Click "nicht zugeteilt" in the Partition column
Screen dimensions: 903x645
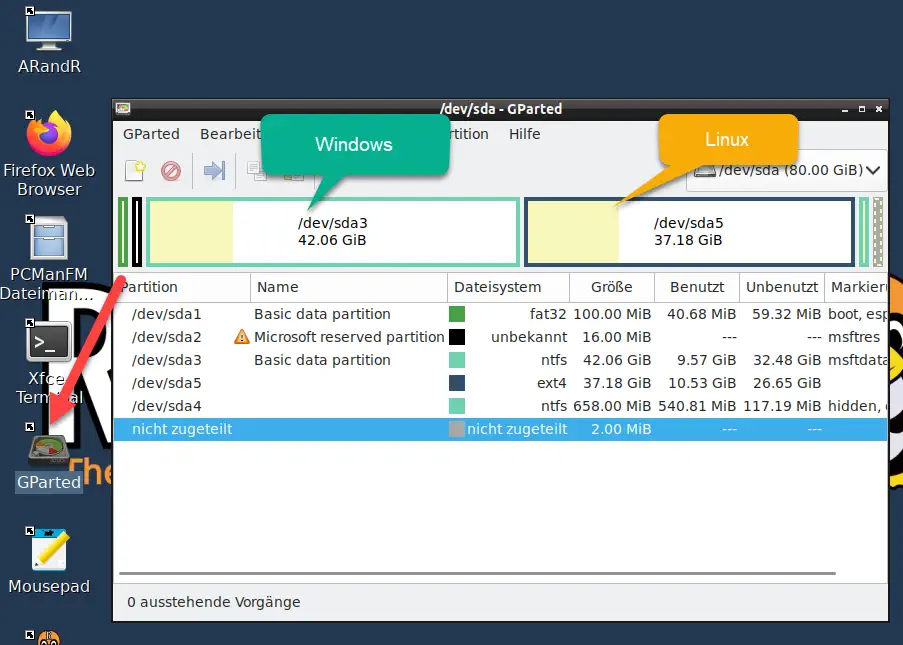(x=182, y=429)
